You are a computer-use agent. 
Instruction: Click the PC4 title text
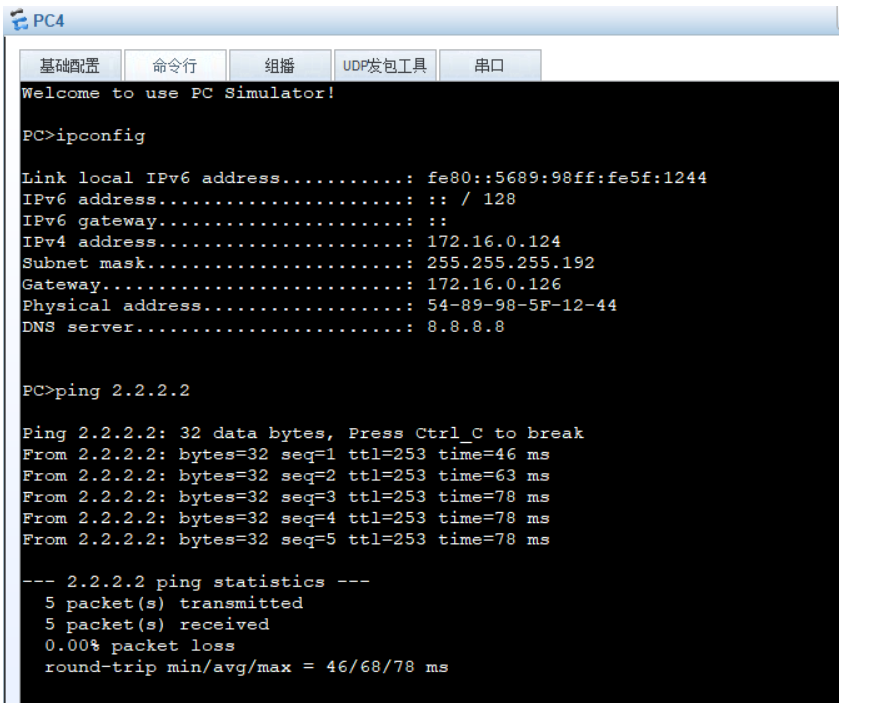48,21
